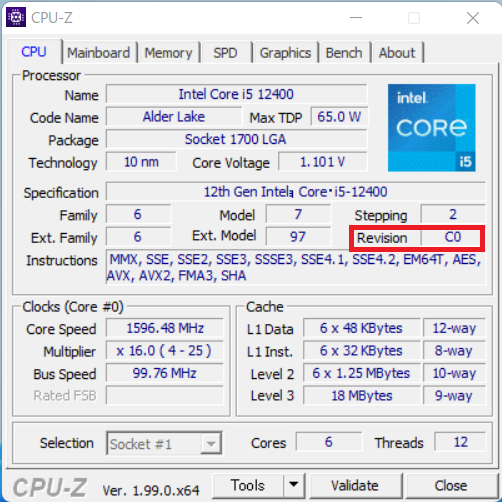Image resolution: width=502 pixels, height=502 pixels.
Task: Click the Core Speed 1596.48 MHz value
Action: (165, 328)
